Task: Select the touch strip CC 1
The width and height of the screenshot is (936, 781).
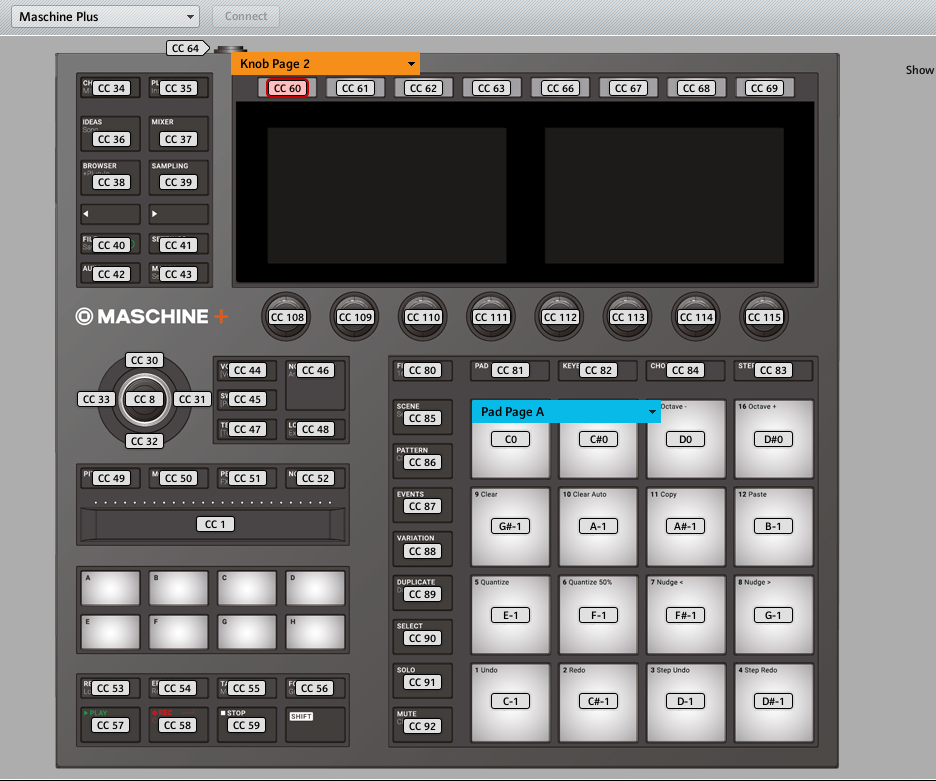Action: click(213, 524)
